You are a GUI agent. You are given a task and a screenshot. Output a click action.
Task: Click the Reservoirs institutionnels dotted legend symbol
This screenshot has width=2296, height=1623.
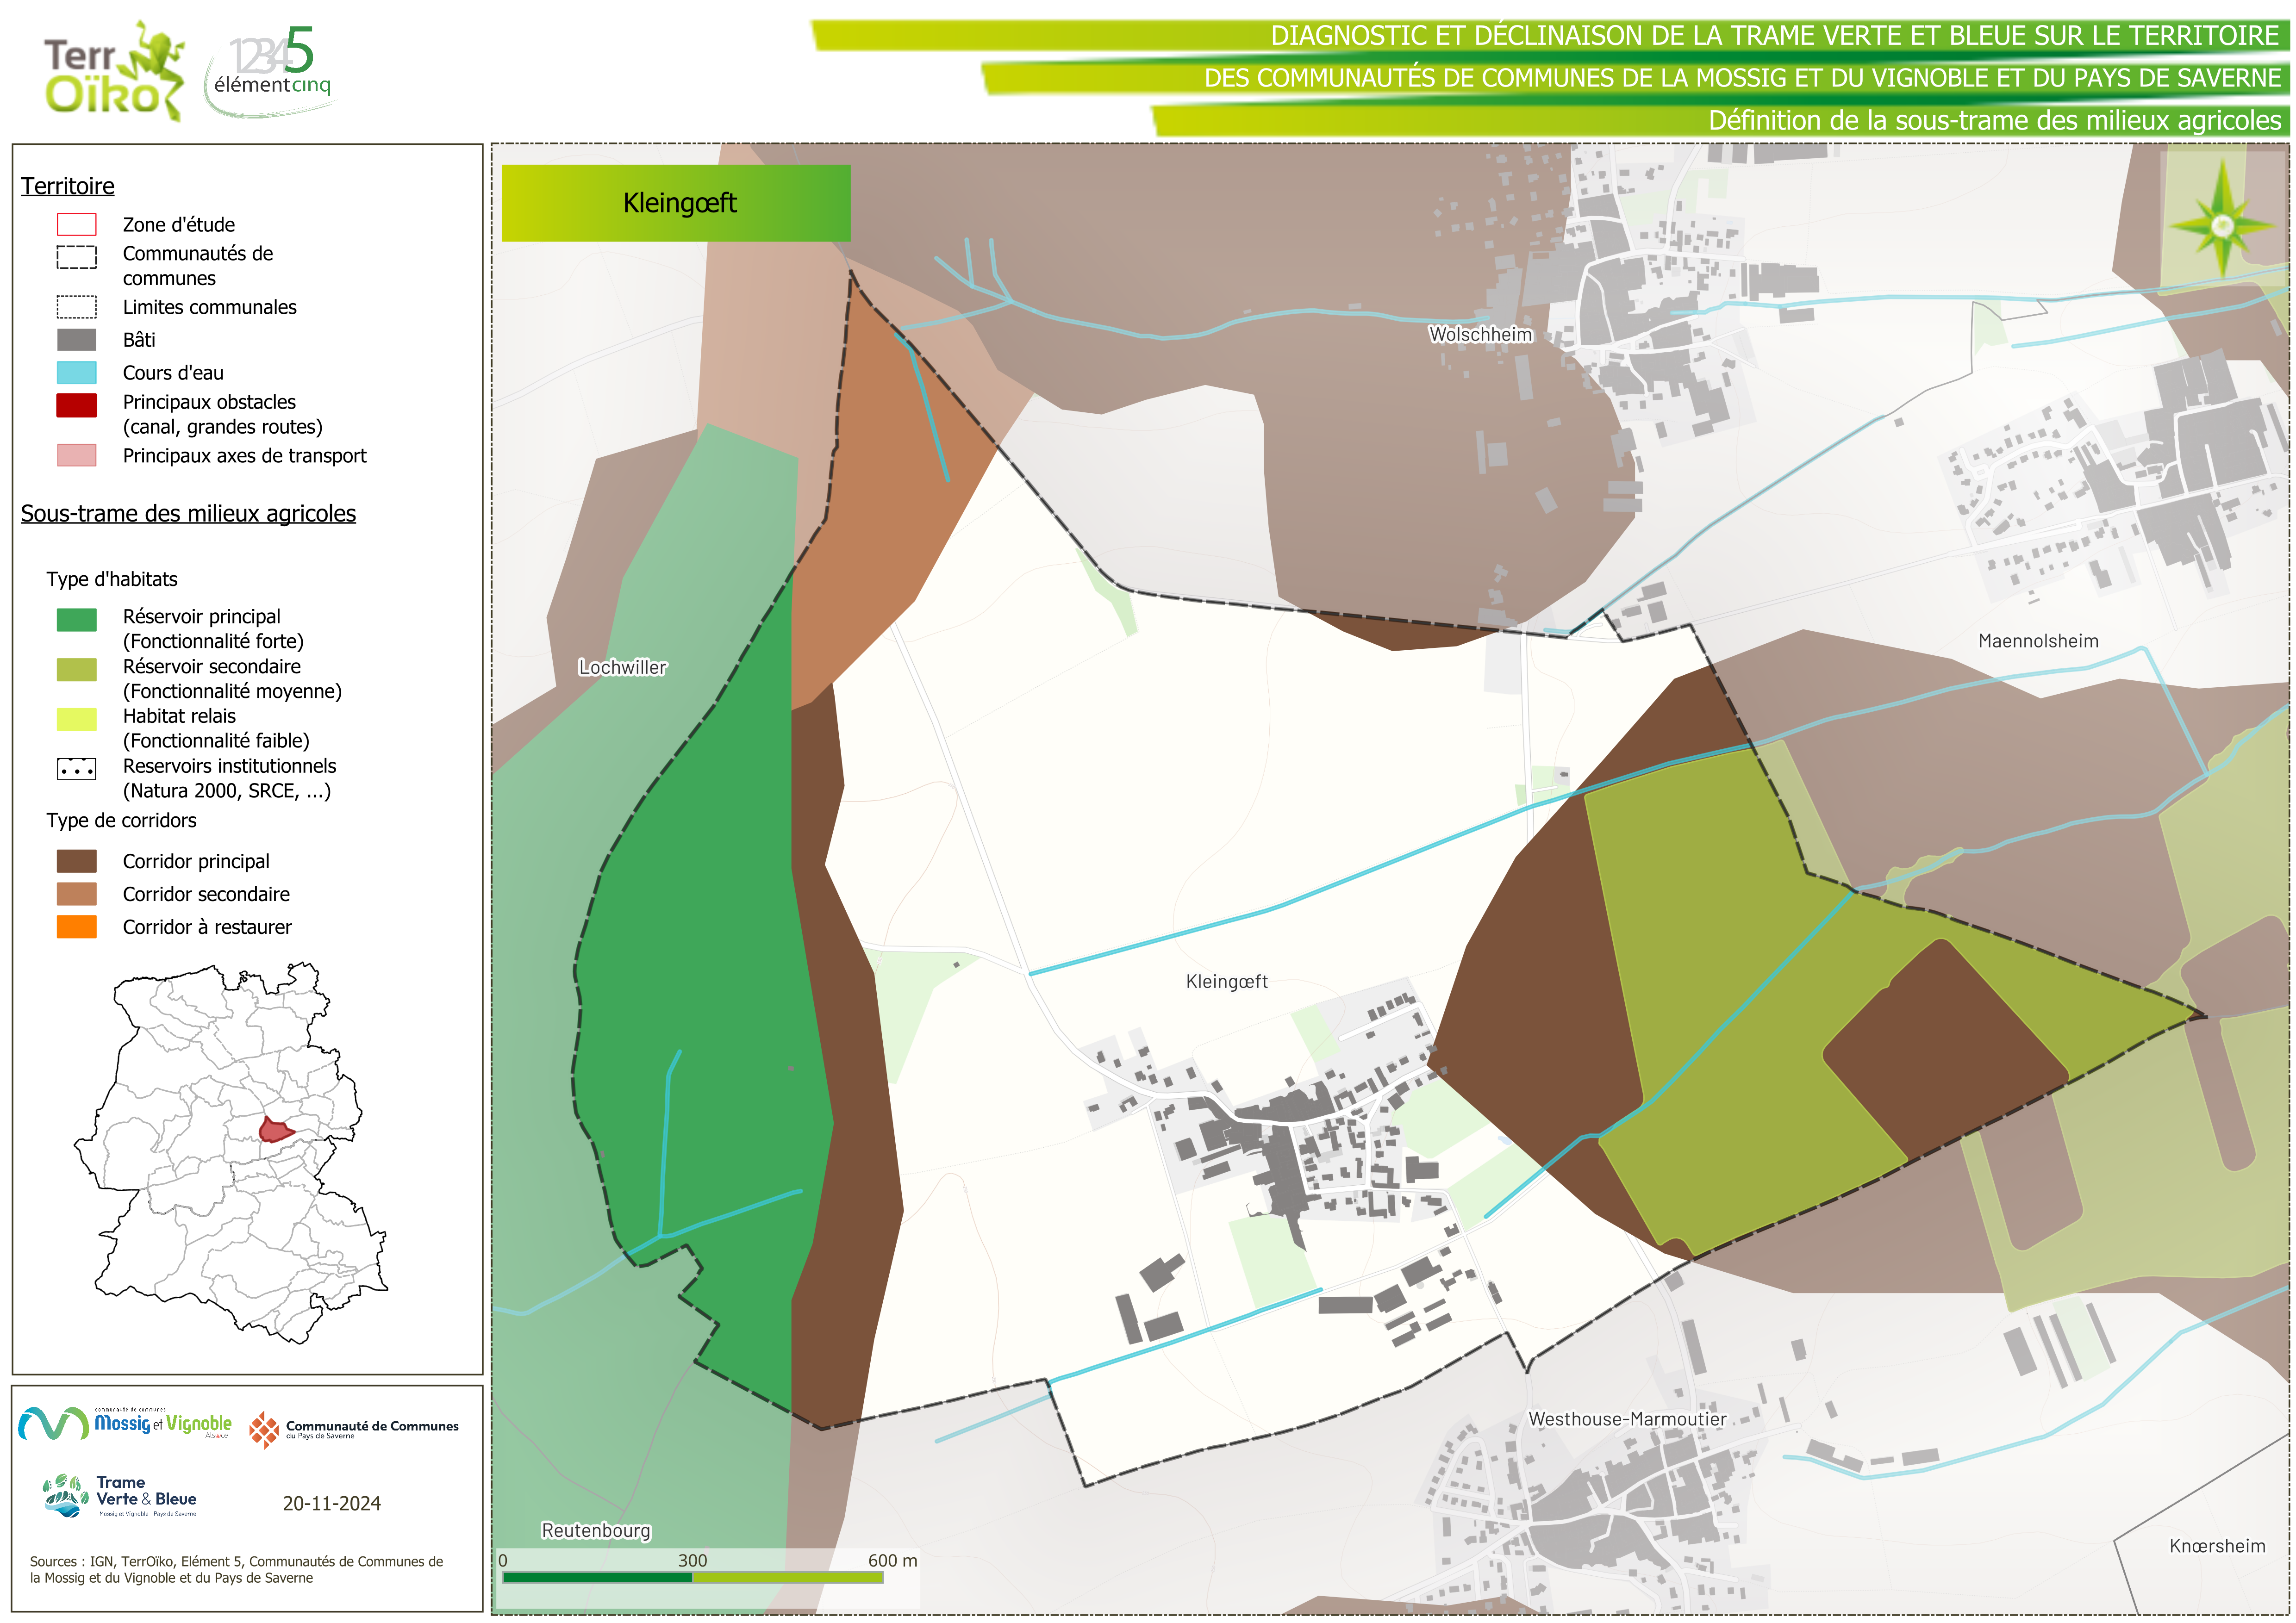coord(77,769)
